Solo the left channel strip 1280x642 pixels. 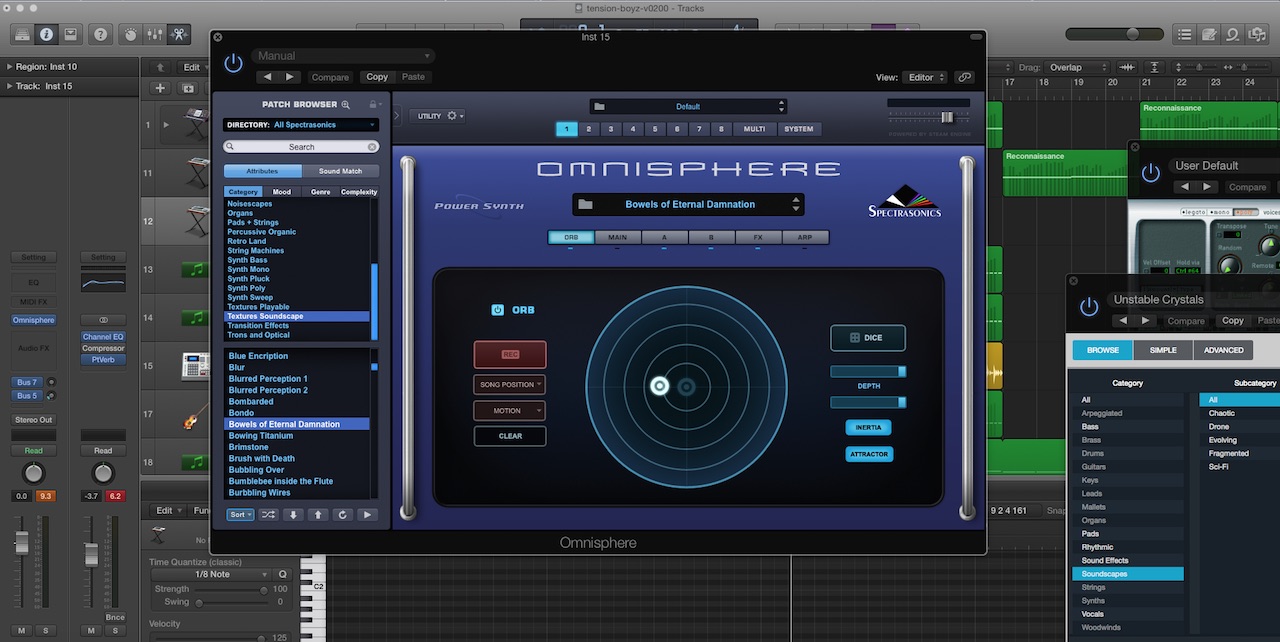[x=44, y=630]
